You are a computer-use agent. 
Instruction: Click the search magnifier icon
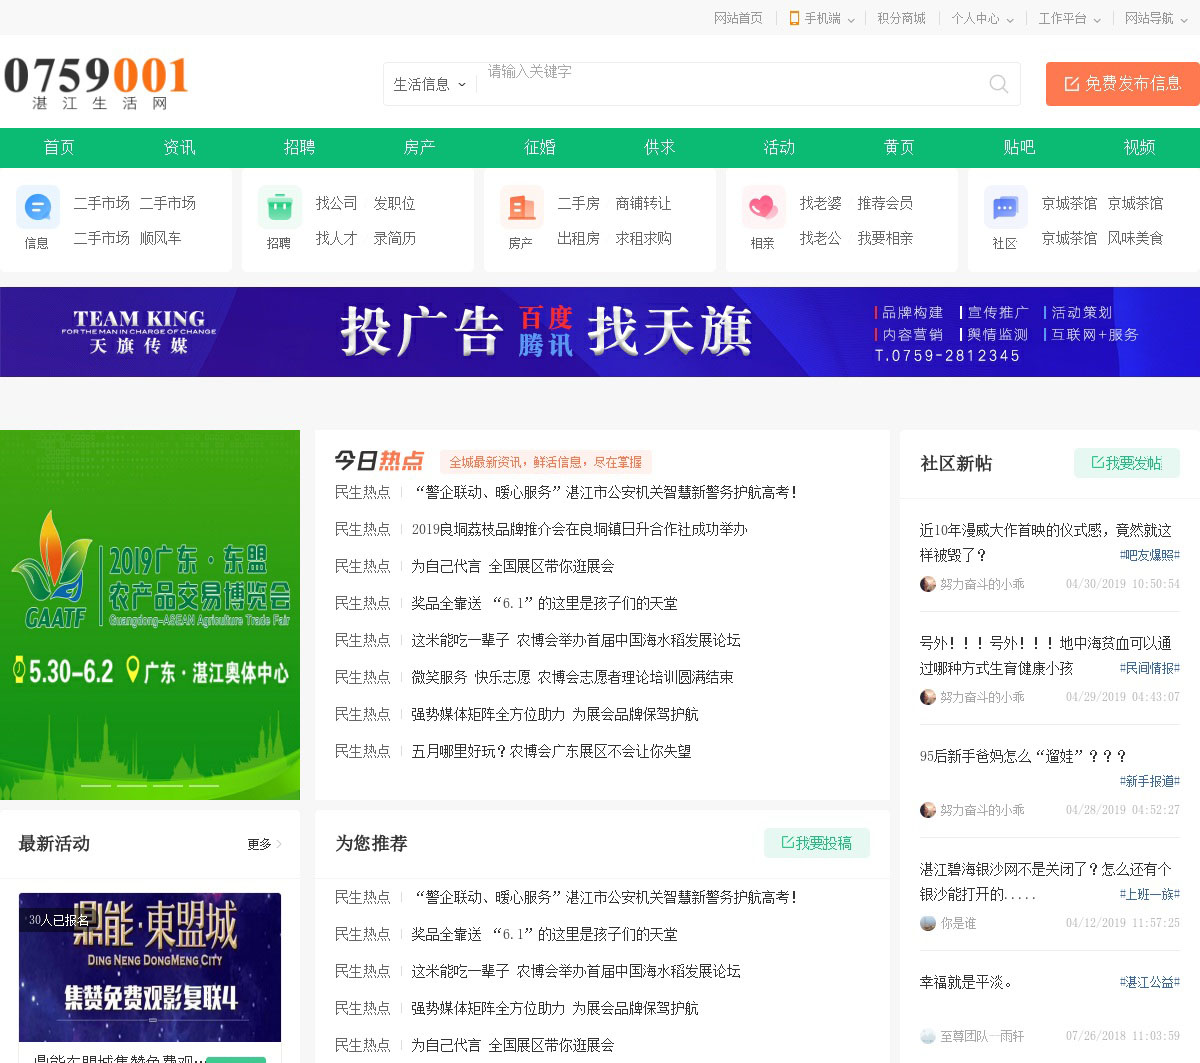click(x=998, y=84)
